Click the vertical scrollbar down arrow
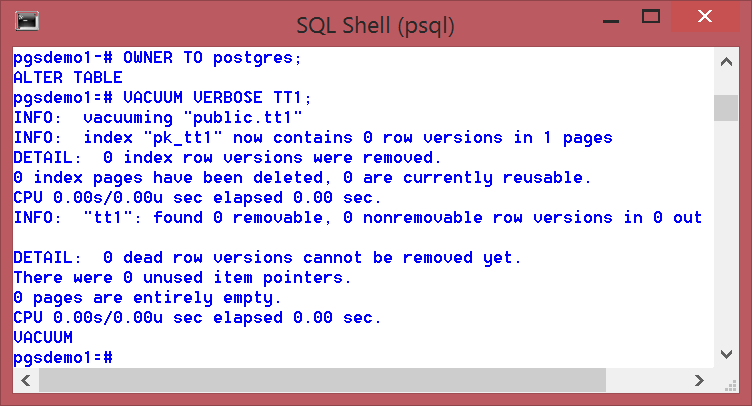Image resolution: width=752 pixels, height=406 pixels. (726, 353)
